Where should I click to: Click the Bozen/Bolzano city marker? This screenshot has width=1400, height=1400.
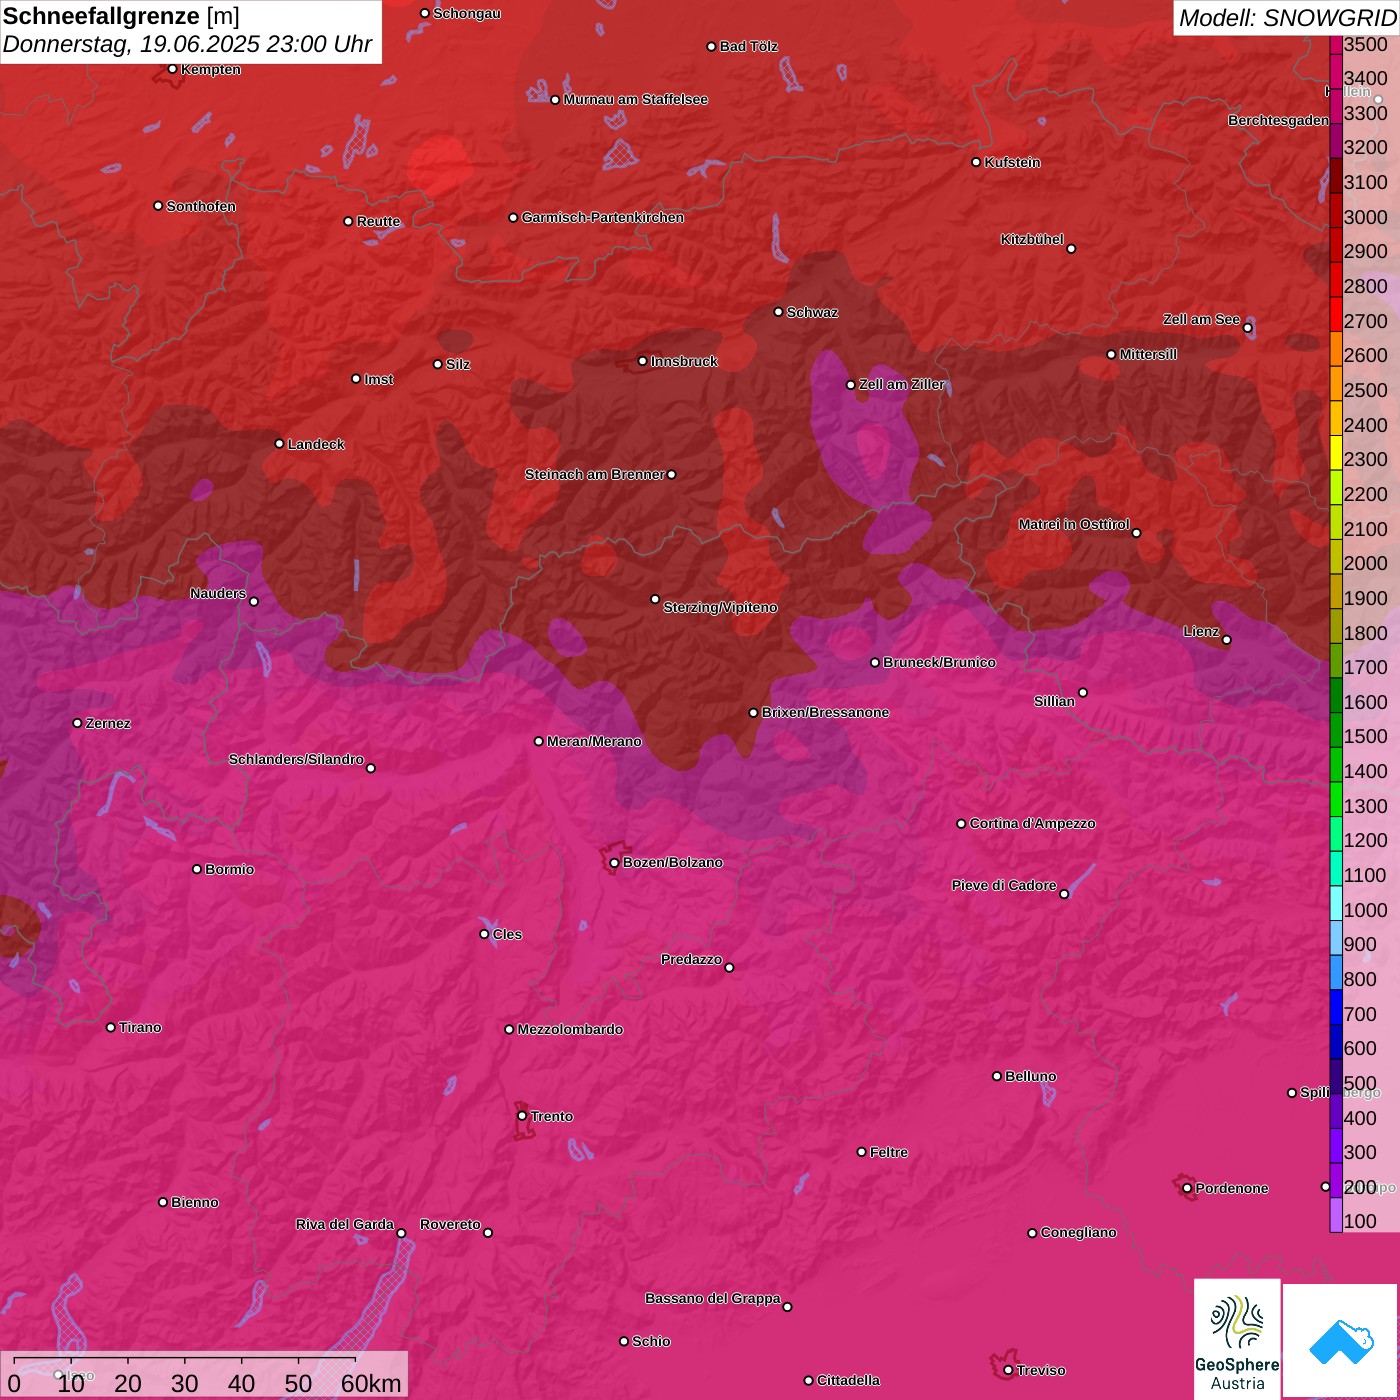pyautogui.click(x=614, y=862)
